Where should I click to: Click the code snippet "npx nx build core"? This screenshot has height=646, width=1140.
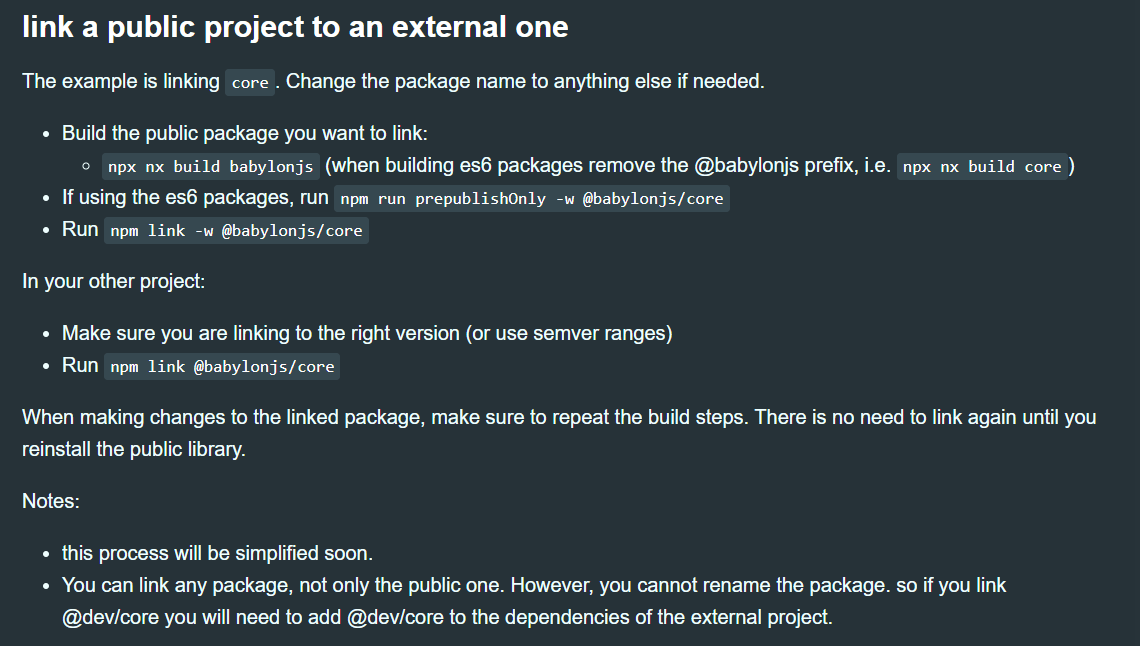pyautogui.click(x=982, y=166)
